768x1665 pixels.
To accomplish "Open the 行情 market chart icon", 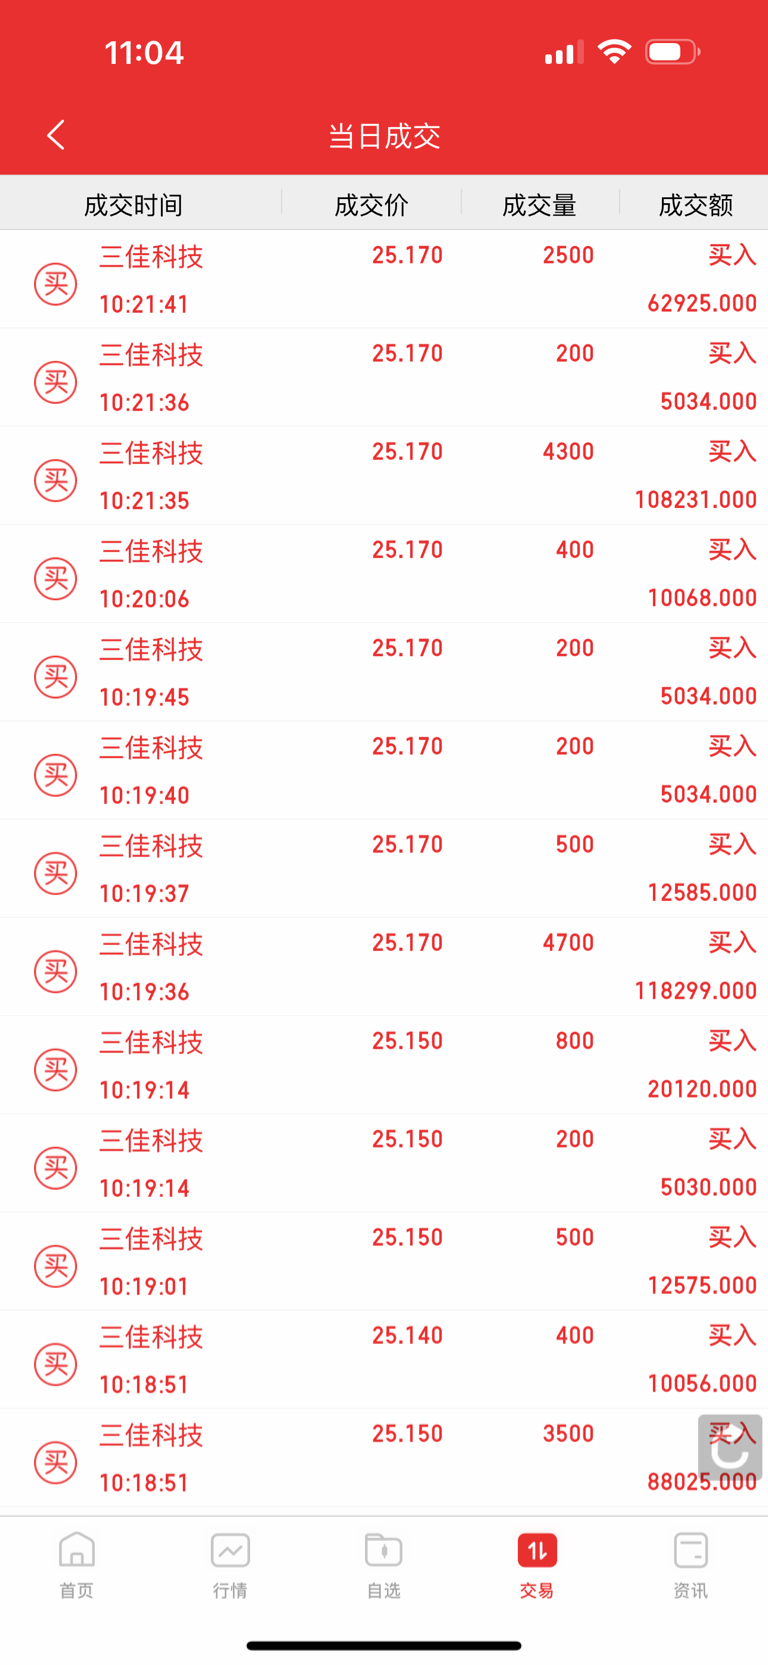I will coord(230,1551).
